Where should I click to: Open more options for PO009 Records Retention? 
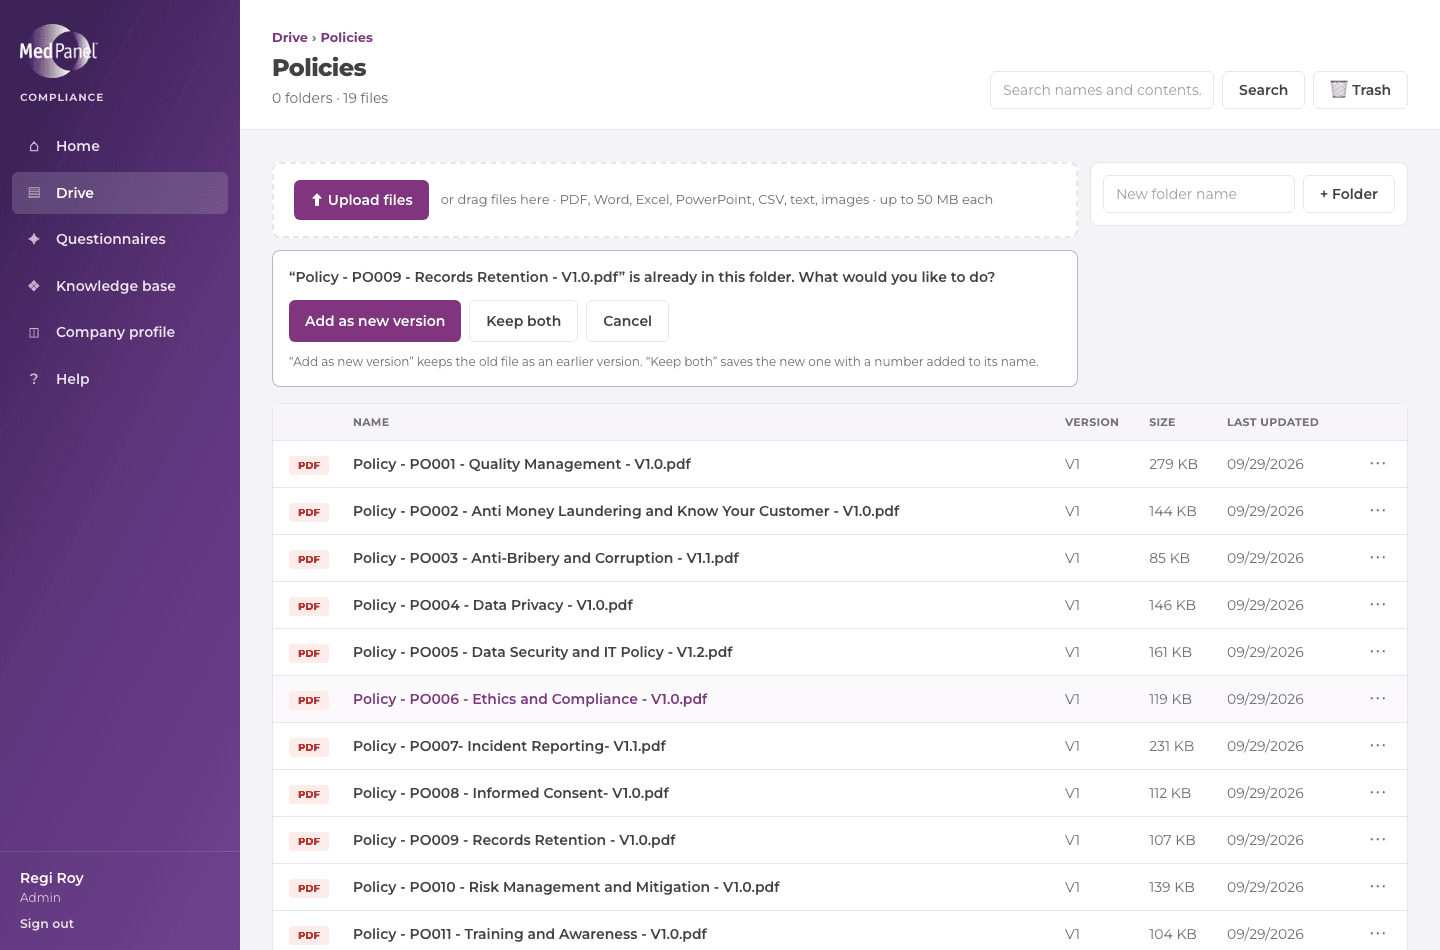1378,839
